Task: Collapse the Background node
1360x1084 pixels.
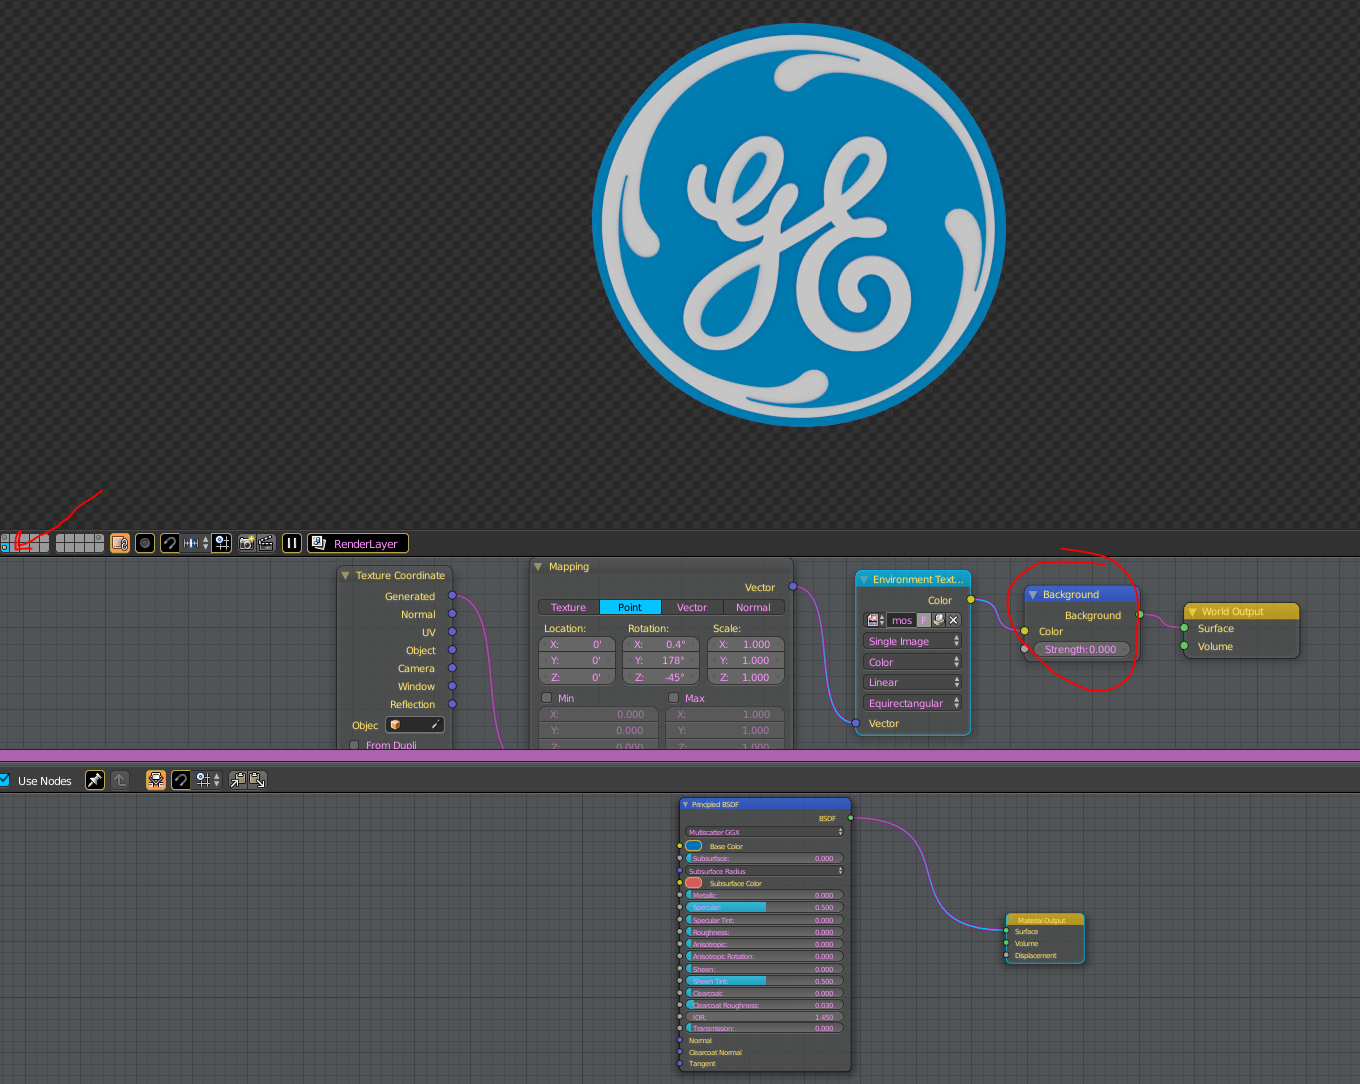Action: coord(1033,594)
